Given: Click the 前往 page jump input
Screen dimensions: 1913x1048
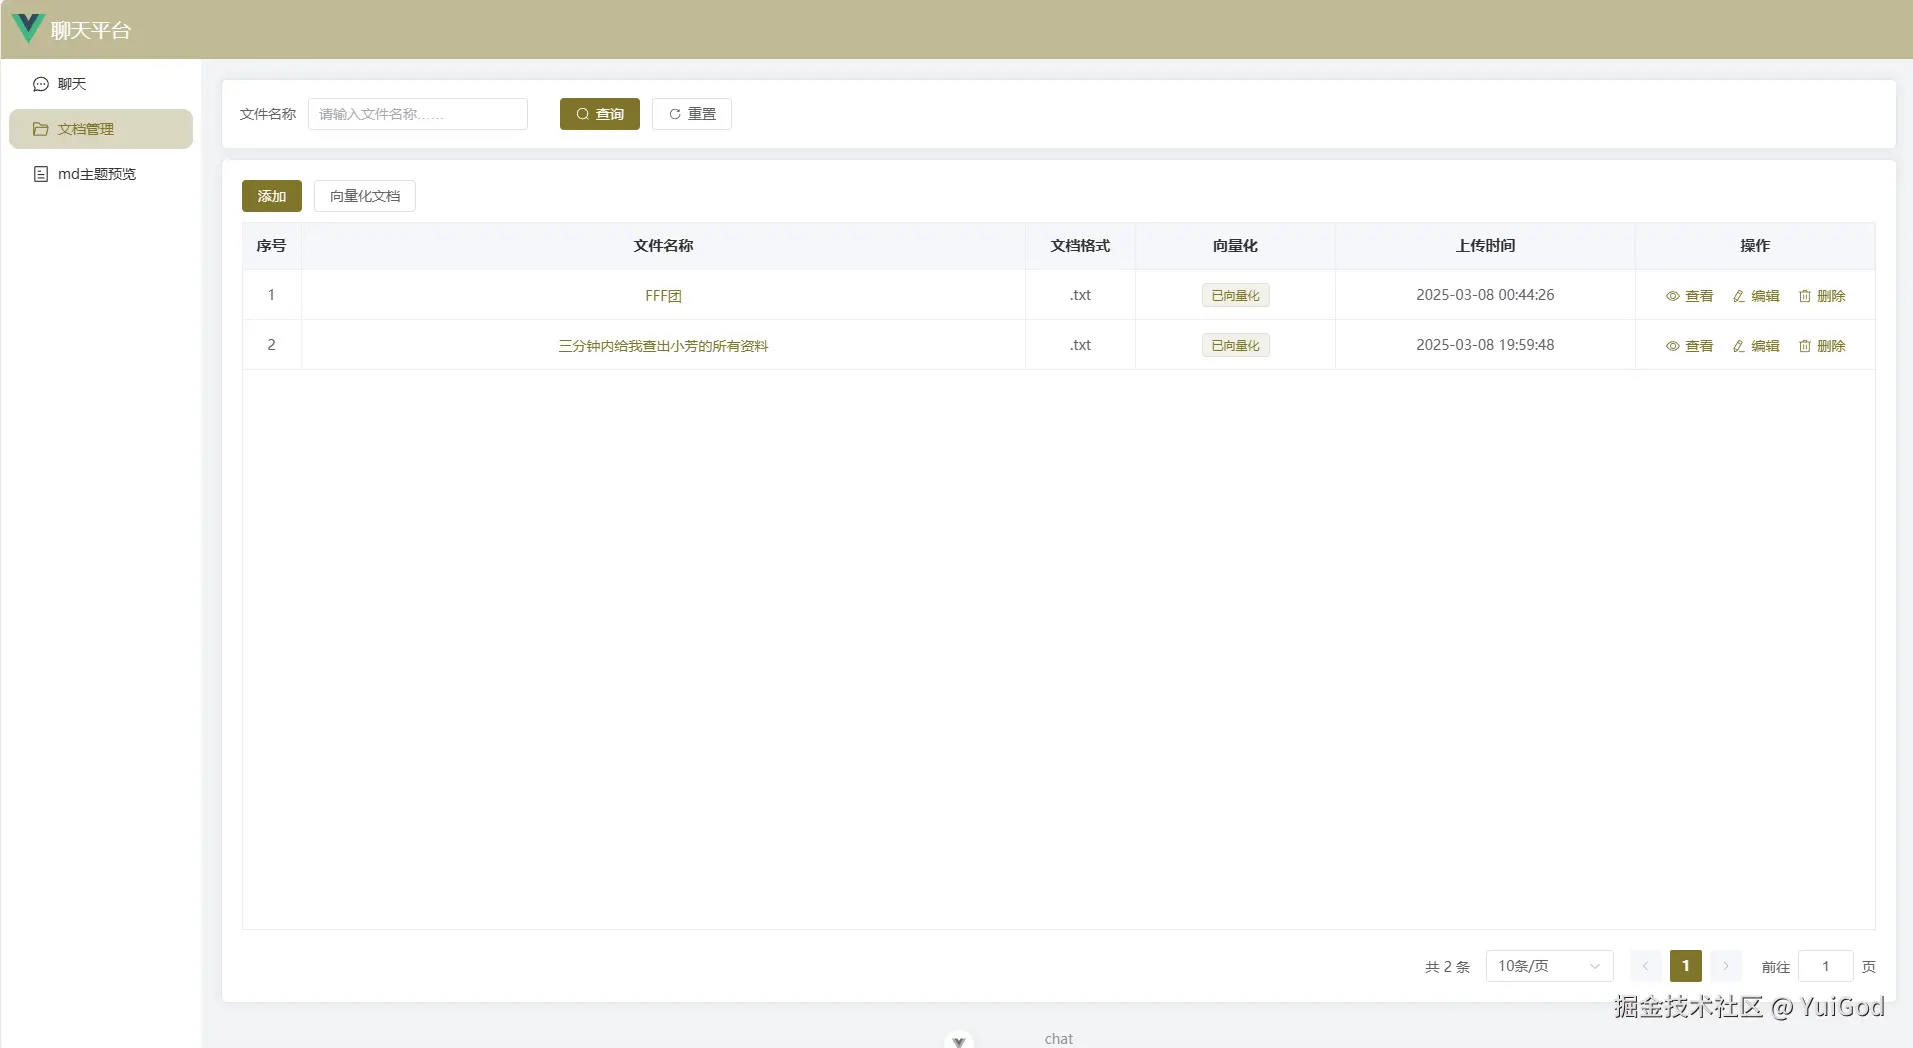Looking at the screenshot, I should pos(1825,966).
